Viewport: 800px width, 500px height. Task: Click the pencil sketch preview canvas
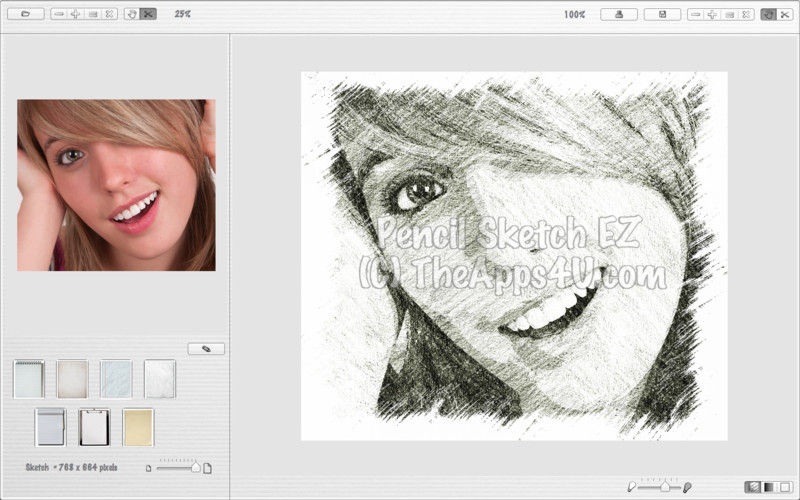click(514, 256)
